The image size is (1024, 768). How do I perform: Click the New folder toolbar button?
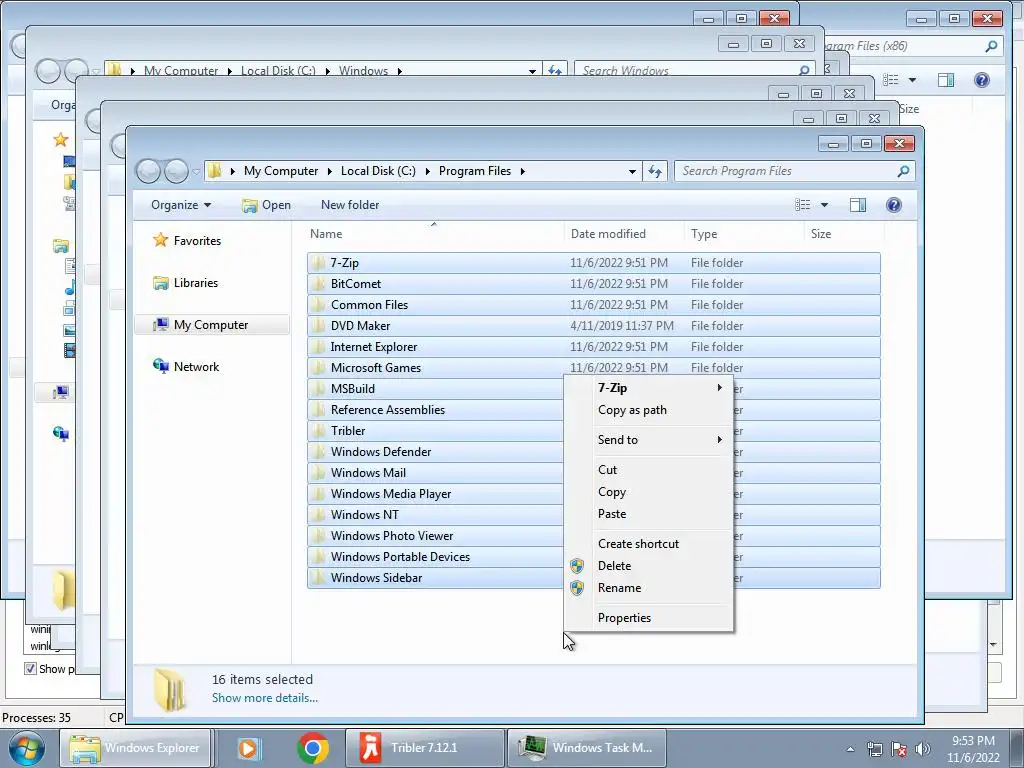[350, 205]
